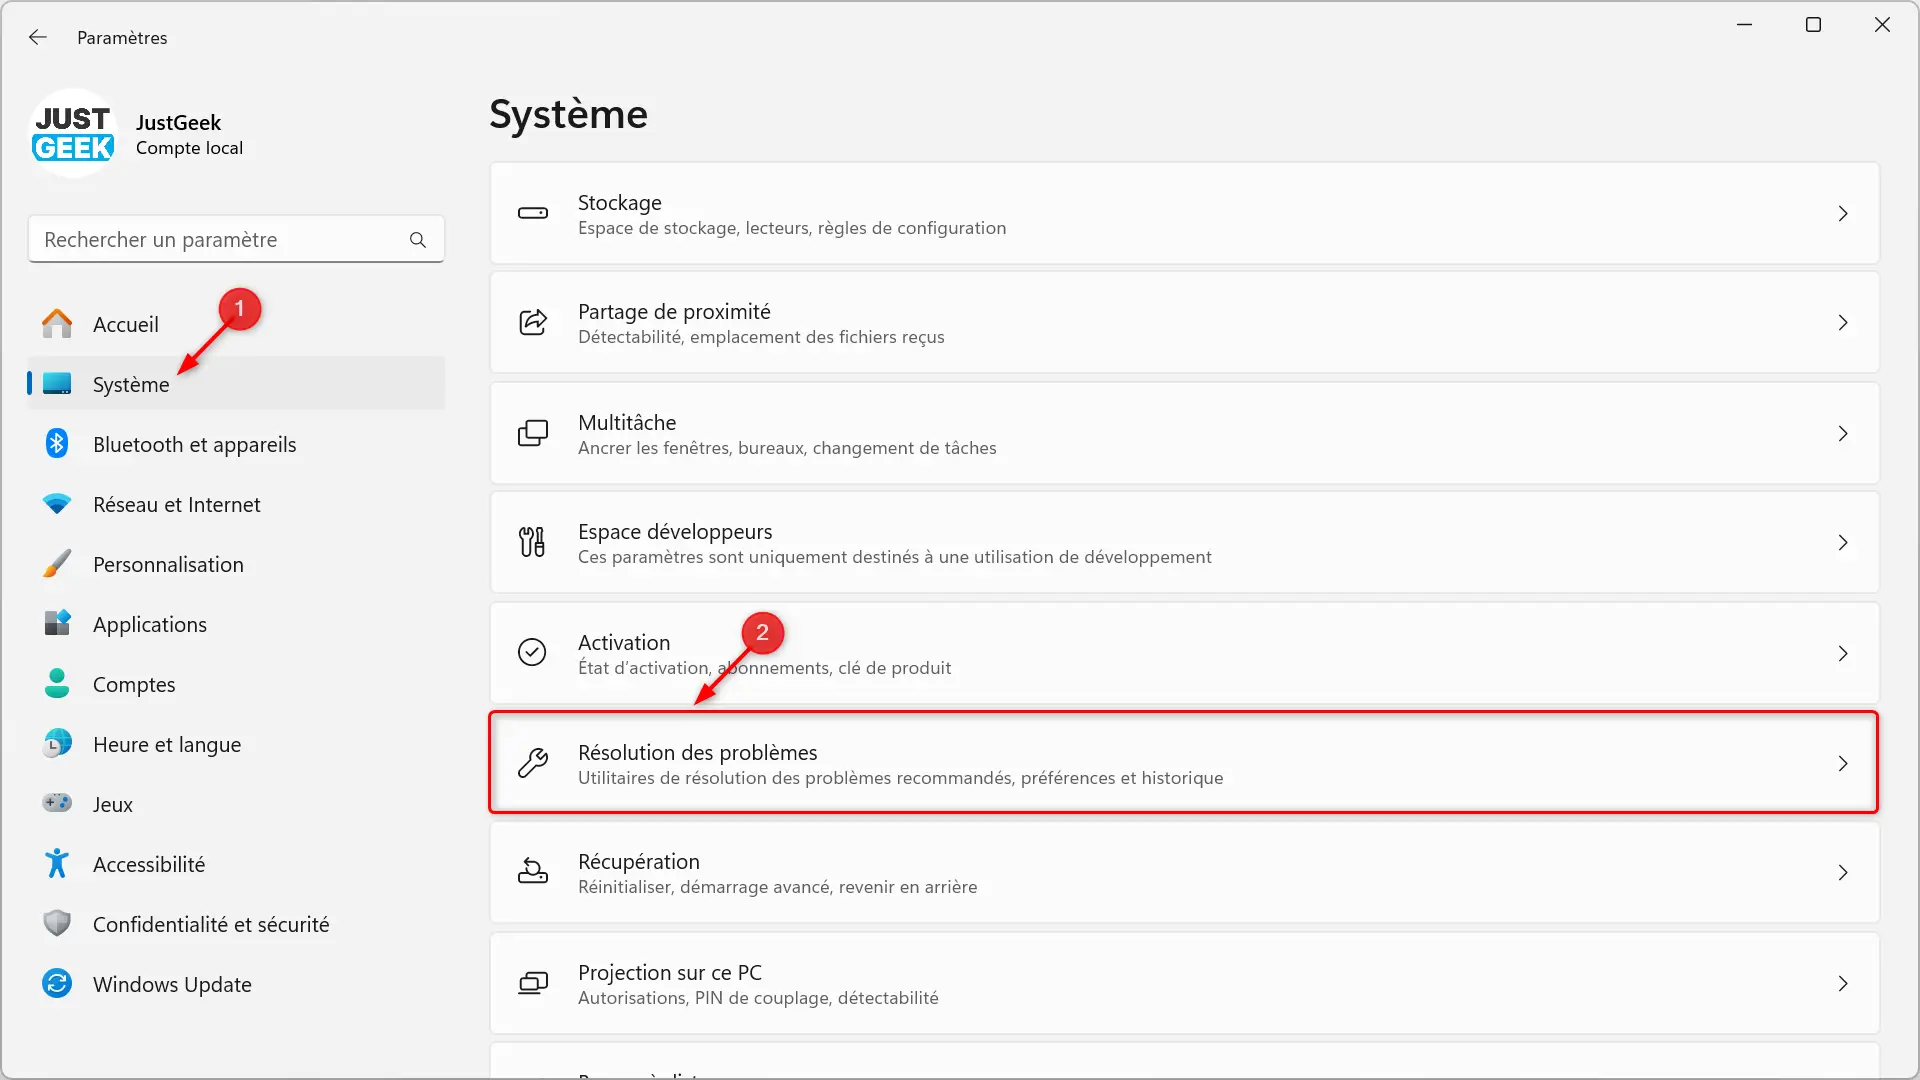Click the Jeux gamepad icon

point(57,803)
